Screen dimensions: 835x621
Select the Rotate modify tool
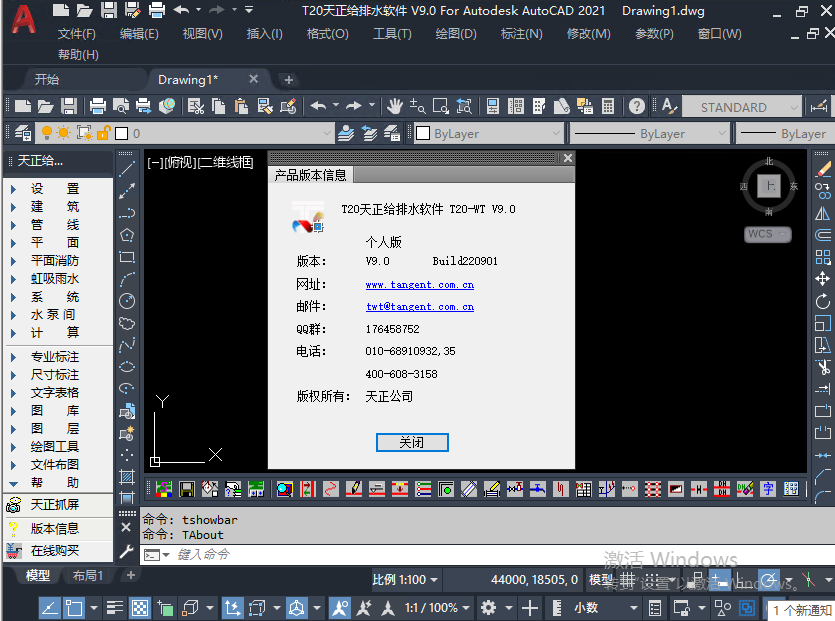tap(823, 301)
